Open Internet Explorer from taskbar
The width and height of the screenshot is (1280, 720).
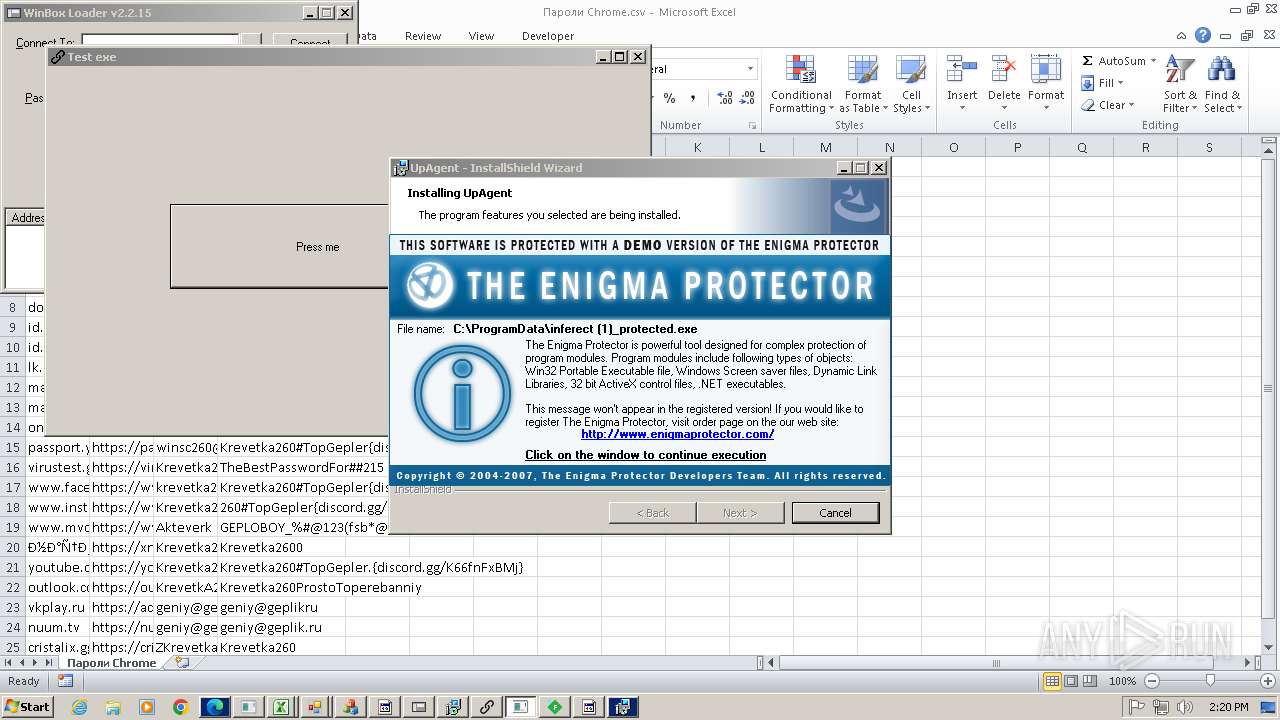pyautogui.click(x=80, y=707)
